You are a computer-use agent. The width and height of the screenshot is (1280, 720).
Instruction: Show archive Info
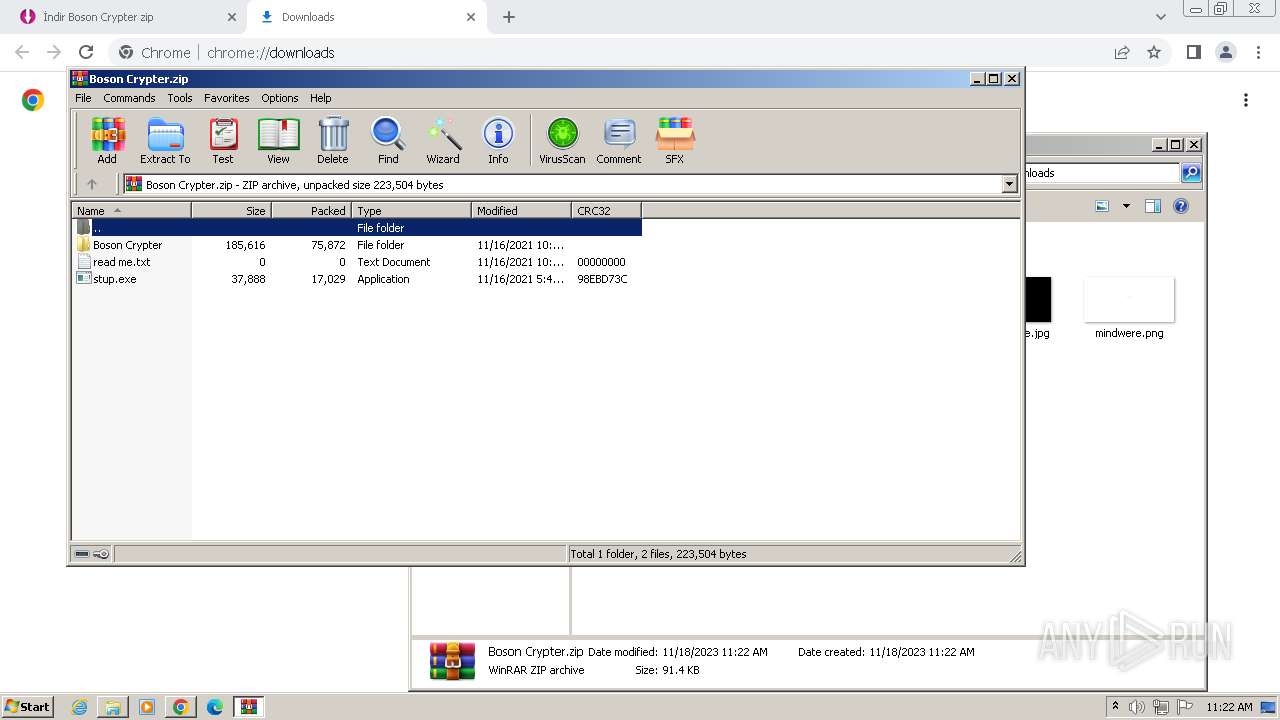point(498,140)
